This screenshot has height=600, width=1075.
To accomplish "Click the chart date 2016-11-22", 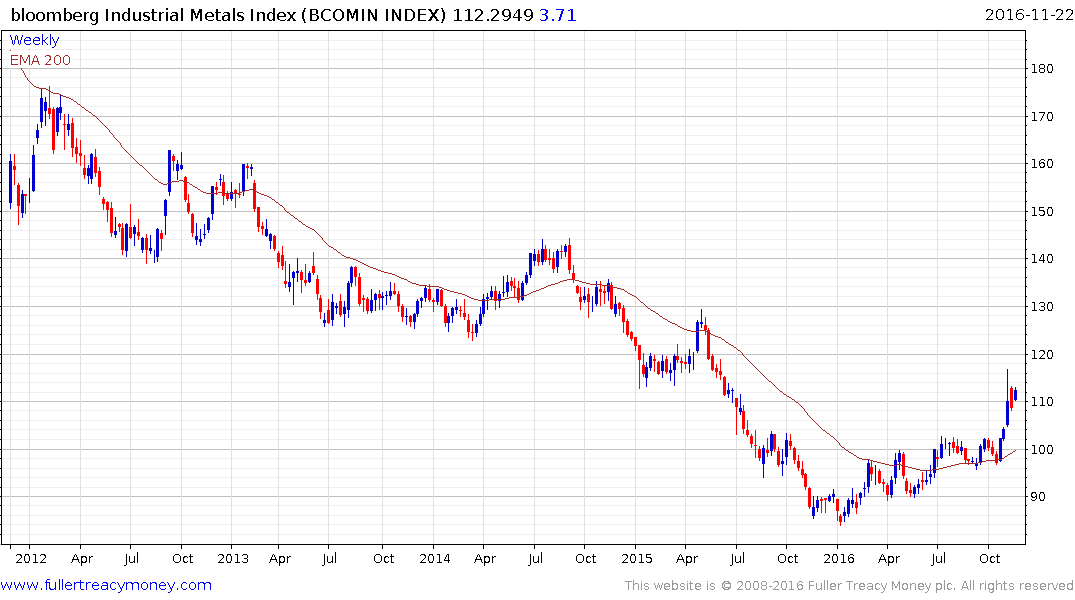I will coord(1028,15).
